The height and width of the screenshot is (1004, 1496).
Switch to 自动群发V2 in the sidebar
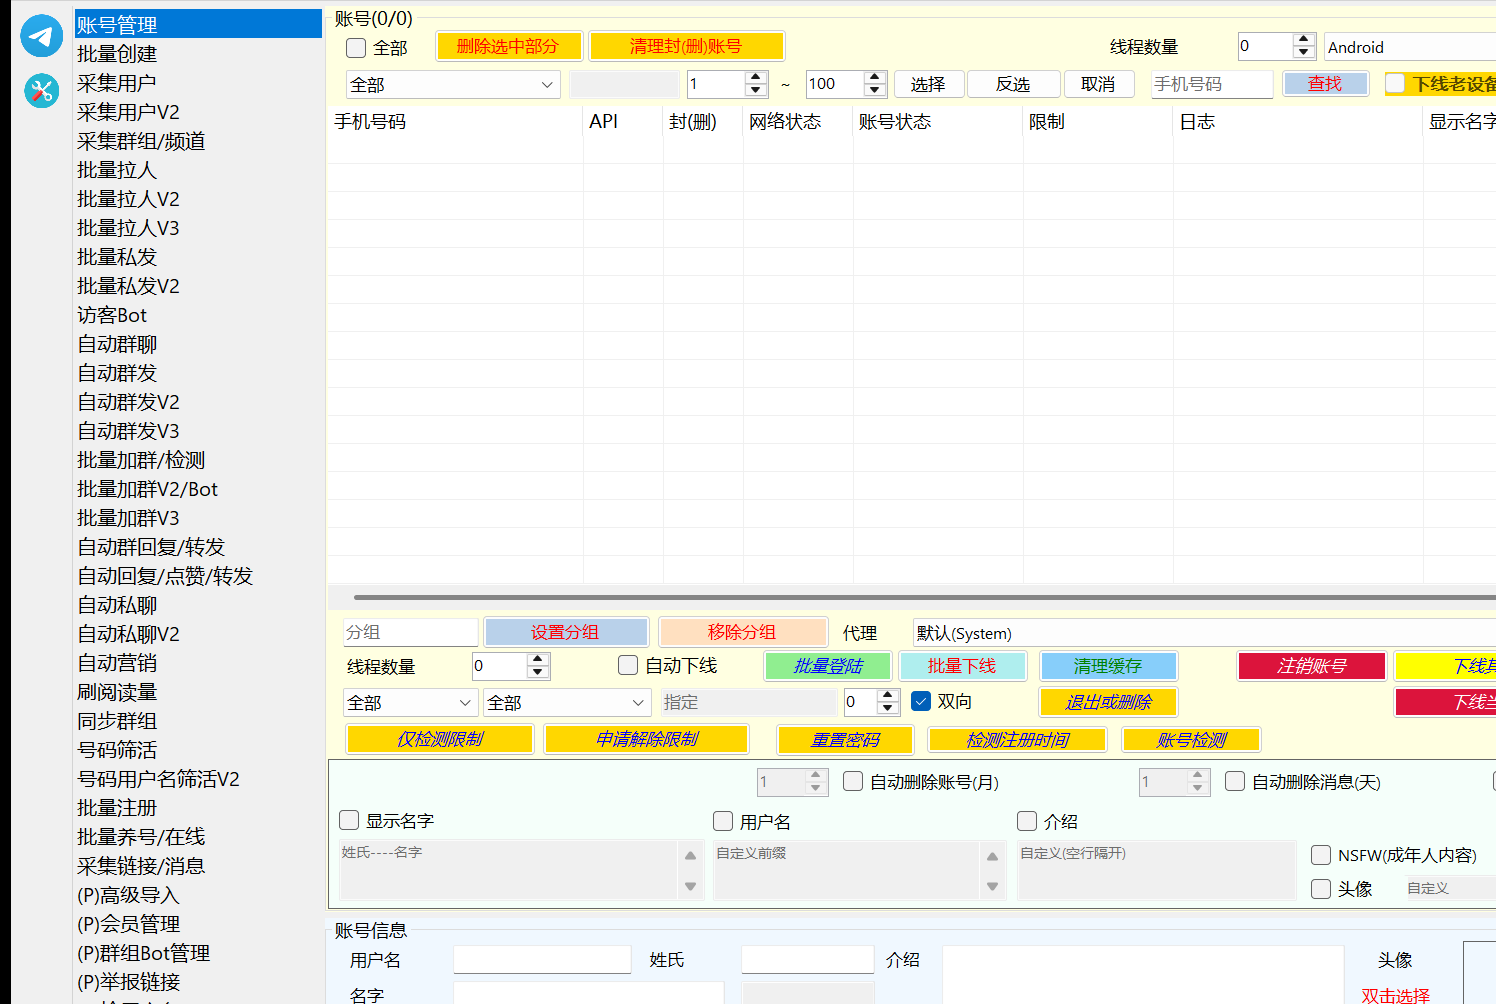(128, 402)
